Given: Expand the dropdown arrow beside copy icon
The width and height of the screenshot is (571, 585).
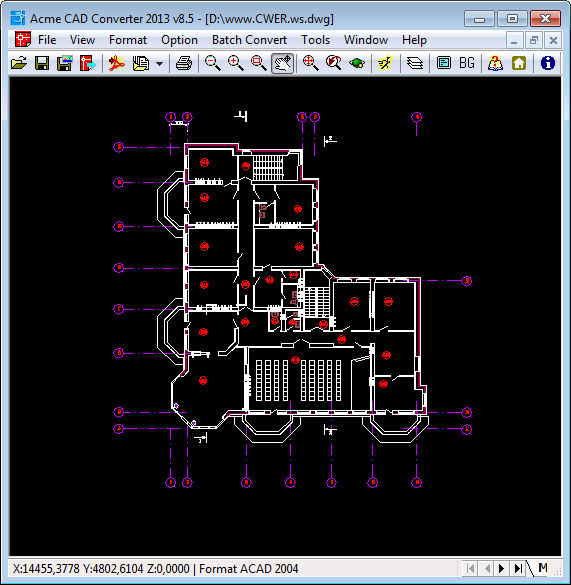Looking at the screenshot, I should click(159, 64).
